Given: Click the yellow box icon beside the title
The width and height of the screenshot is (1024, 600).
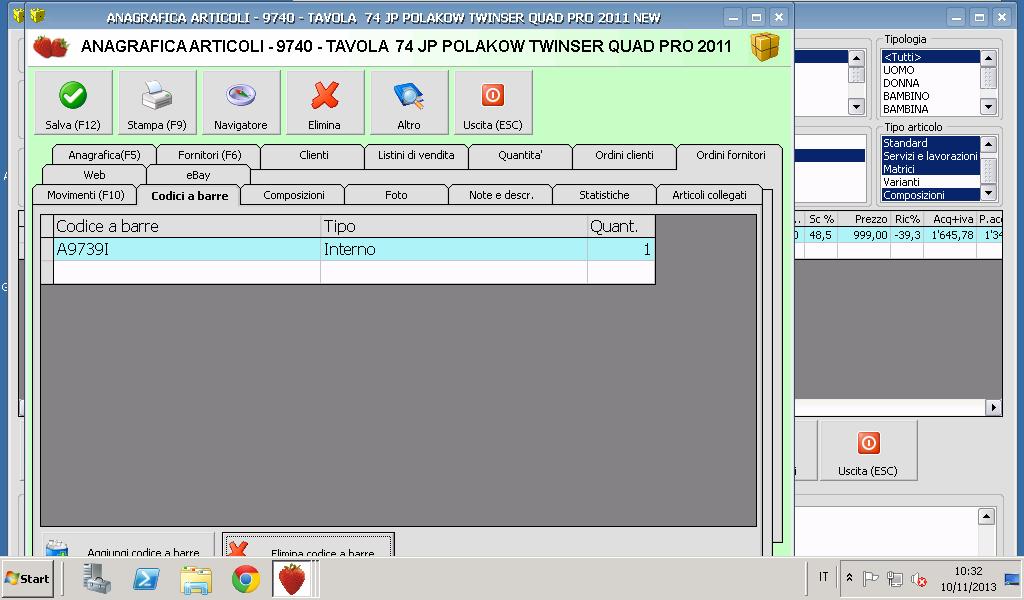Looking at the screenshot, I should coord(765,46).
